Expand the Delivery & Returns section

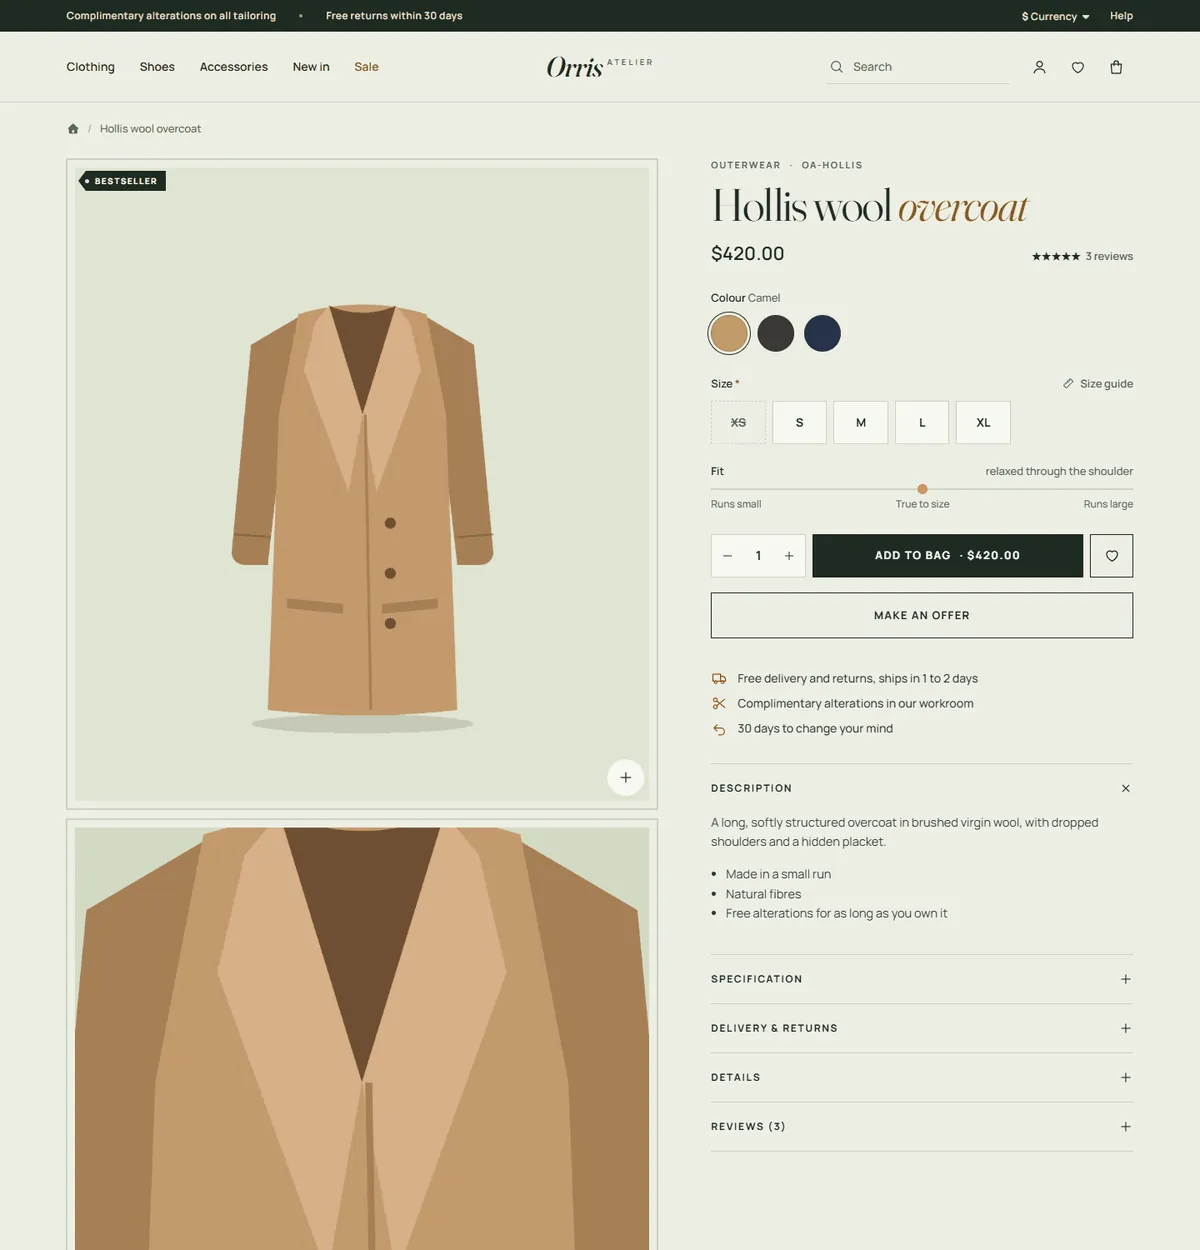coord(922,1028)
